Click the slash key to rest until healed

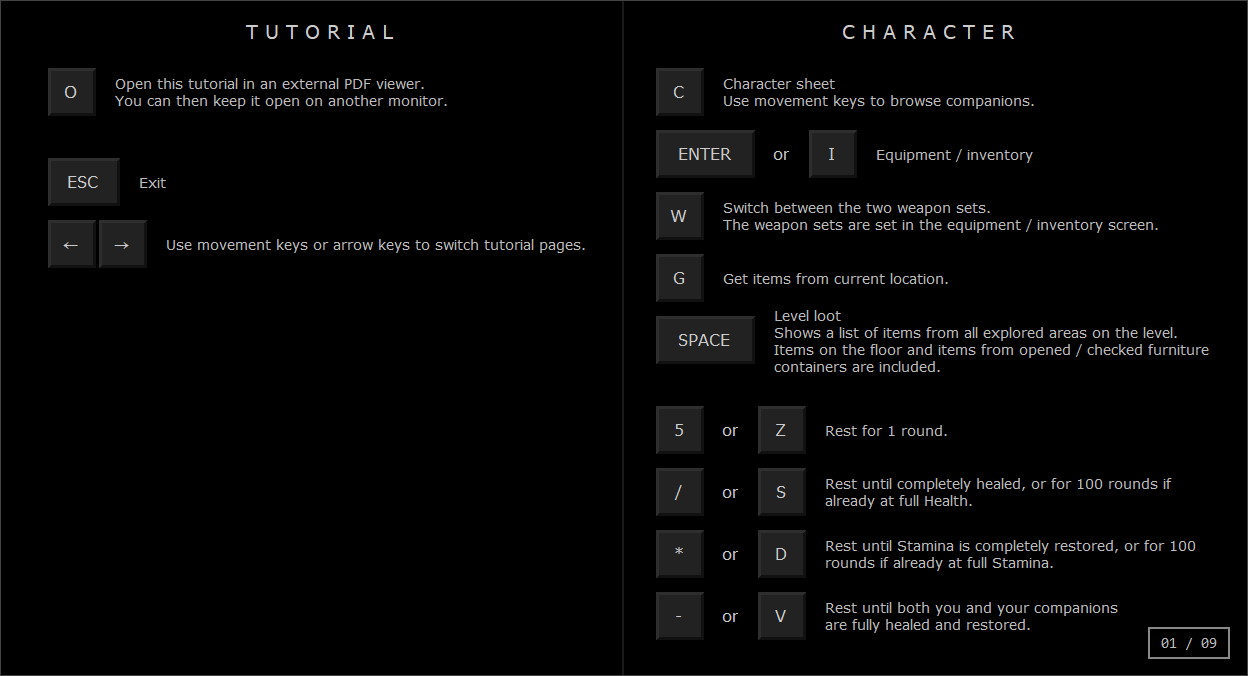679,492
